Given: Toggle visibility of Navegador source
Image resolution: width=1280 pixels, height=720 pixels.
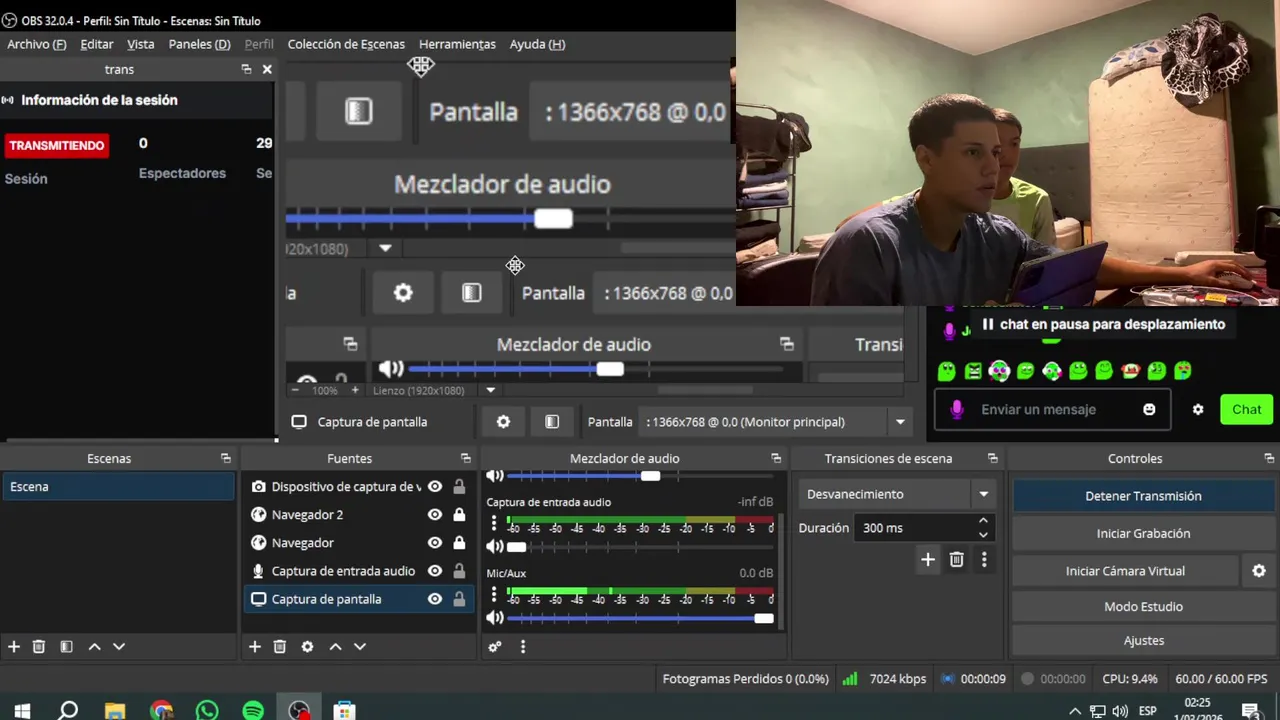Looking at the screenshot, I should [x=435, y=543].
